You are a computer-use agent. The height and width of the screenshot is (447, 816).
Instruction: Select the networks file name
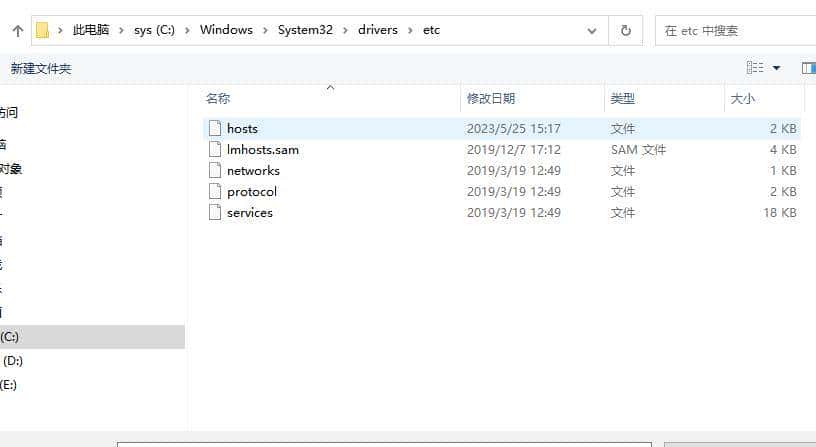253,171
